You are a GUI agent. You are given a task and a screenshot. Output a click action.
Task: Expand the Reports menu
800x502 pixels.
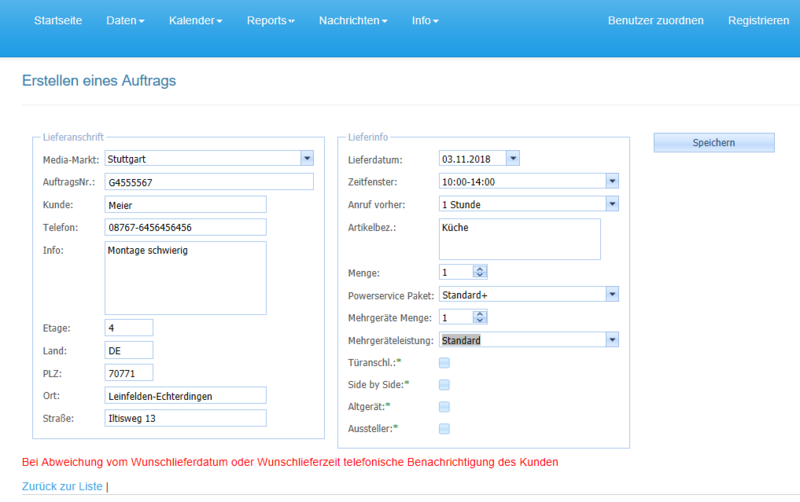click(x=270, y=21)
